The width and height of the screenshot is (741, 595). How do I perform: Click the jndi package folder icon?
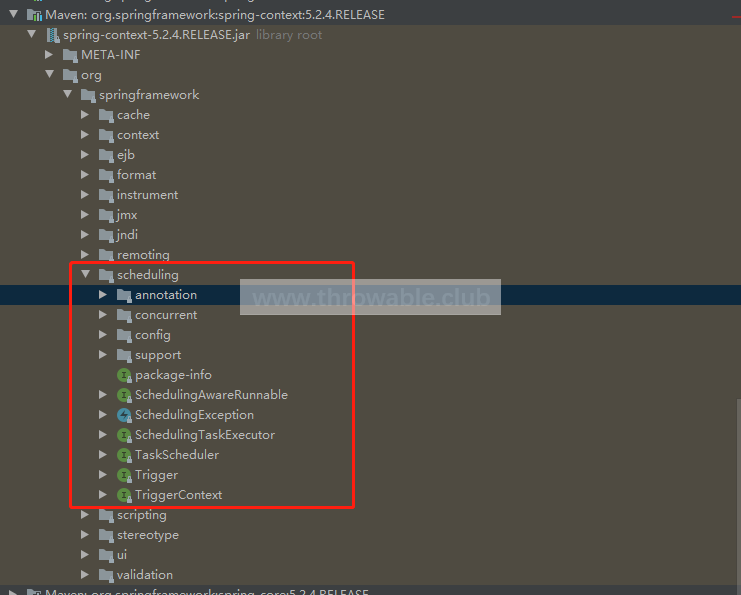[x=106, y=235]
